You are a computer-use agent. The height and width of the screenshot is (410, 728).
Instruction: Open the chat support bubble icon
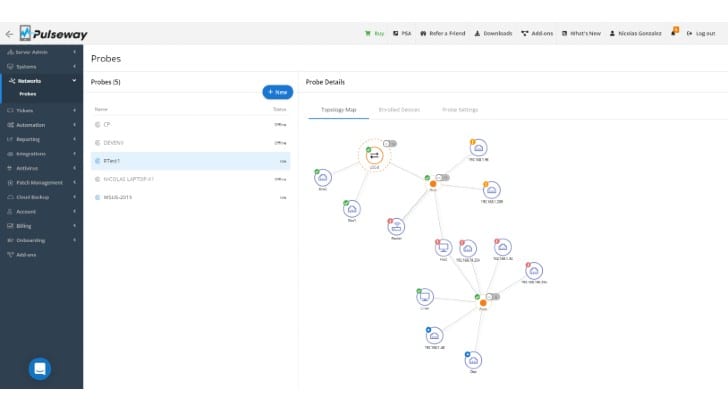(40, 369)
